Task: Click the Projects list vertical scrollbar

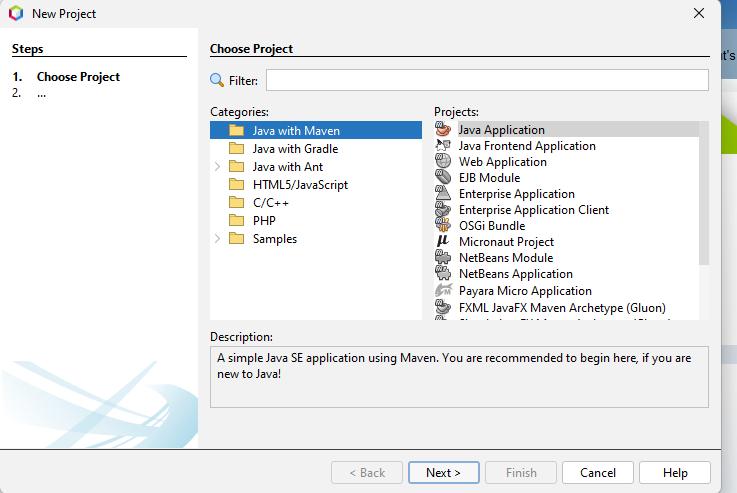Action: click(704, 193)
